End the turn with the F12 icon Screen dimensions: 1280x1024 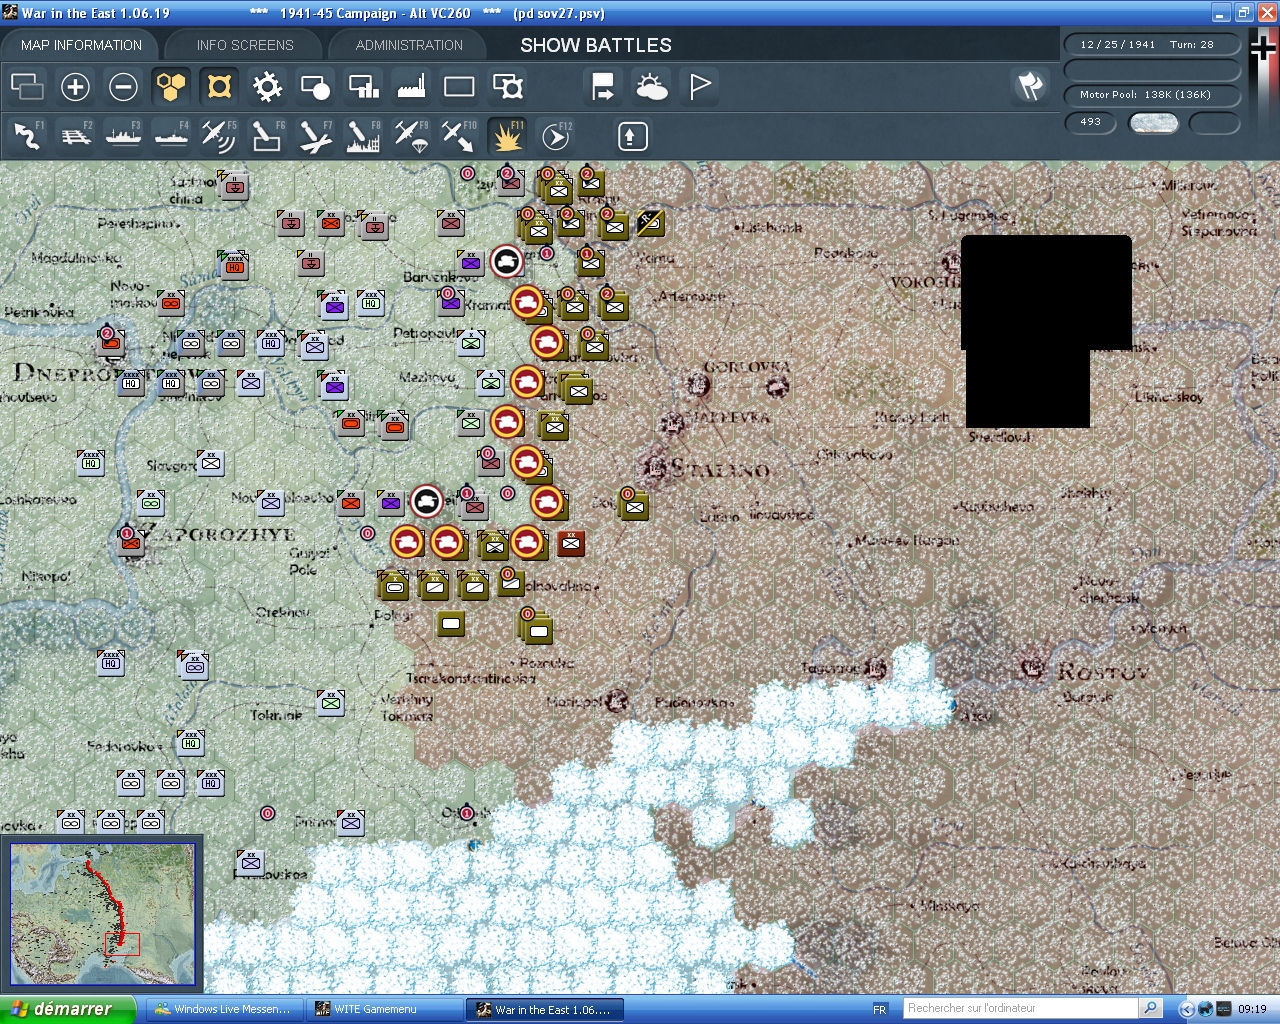point(555,136)
